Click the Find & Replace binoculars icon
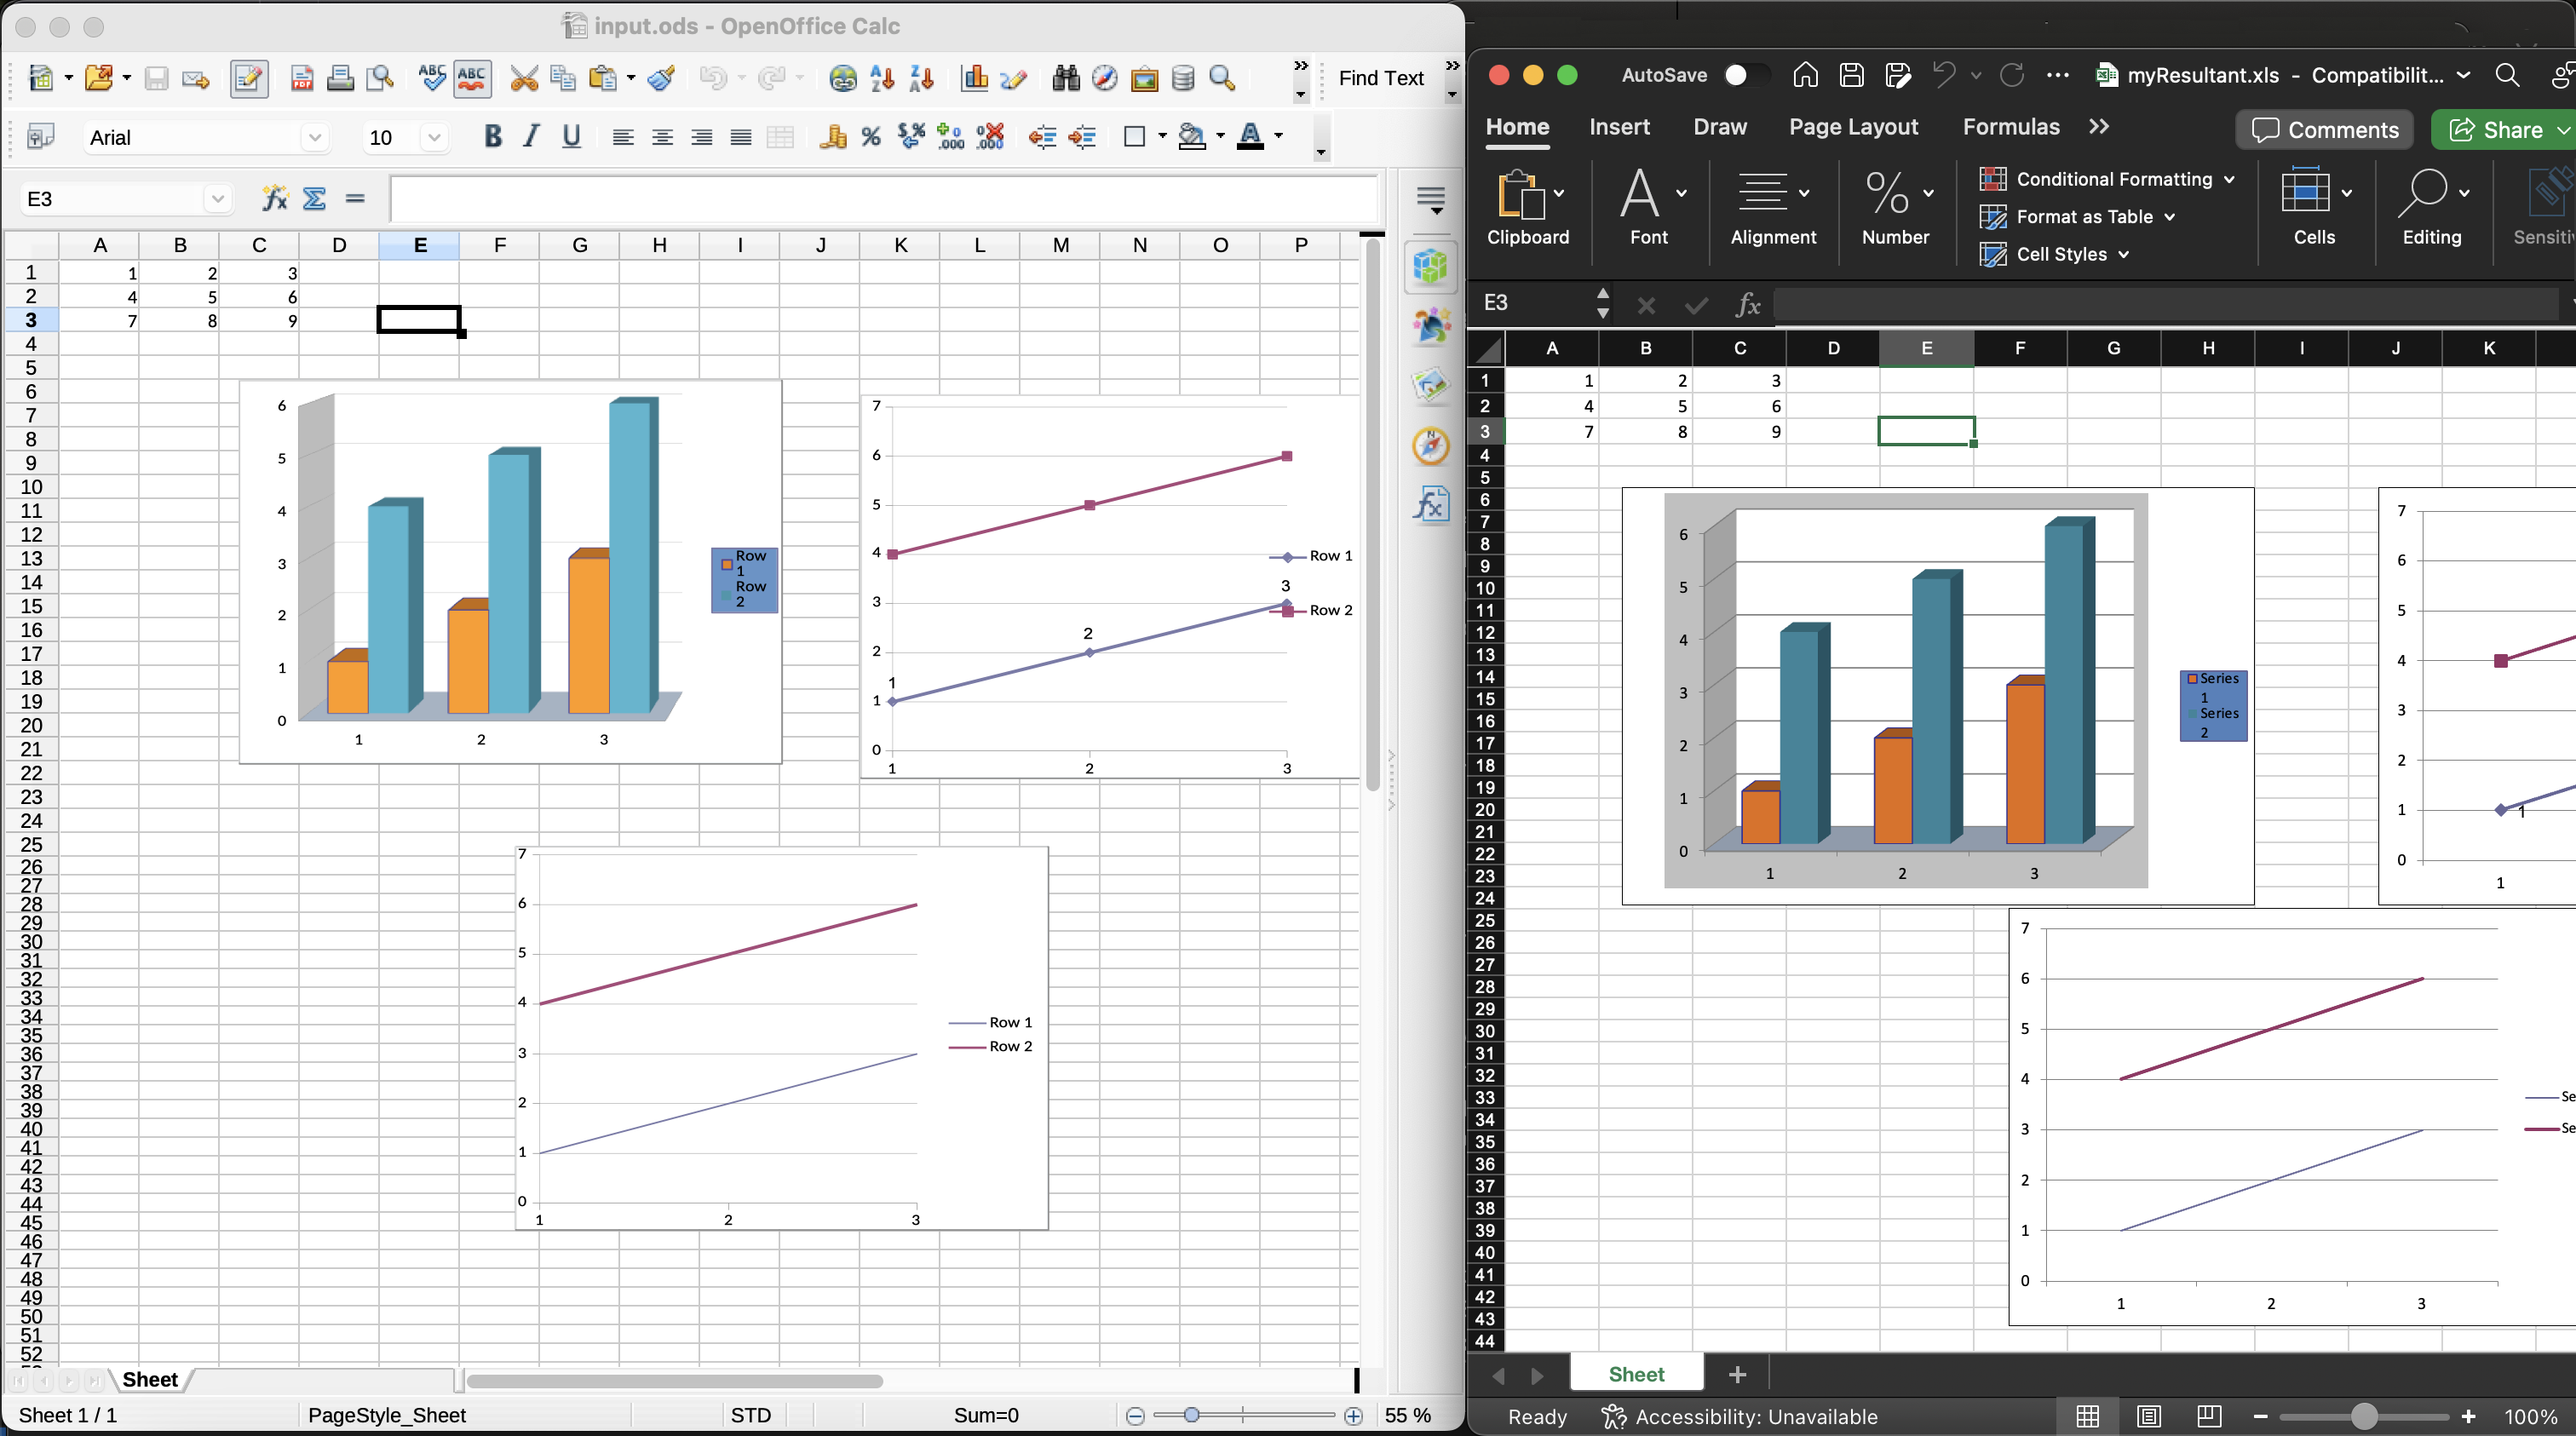This screenshot has height=1436, width=2576. [x=1065, y=78]
